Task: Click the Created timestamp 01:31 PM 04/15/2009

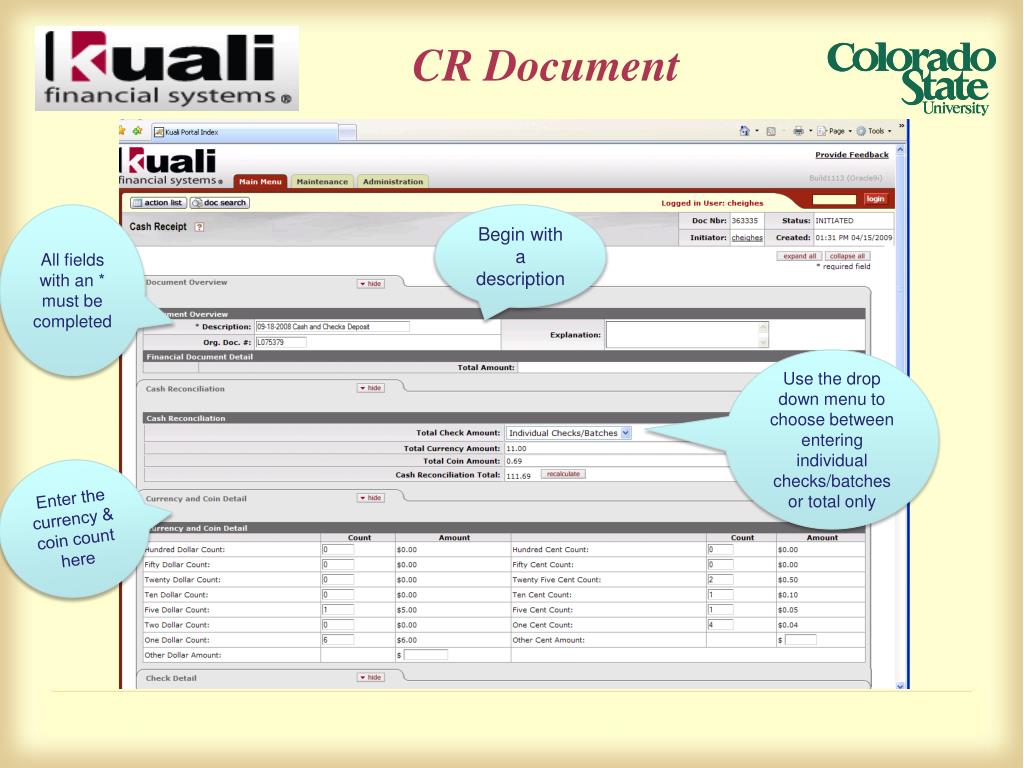Action: (x=854, y=238)
